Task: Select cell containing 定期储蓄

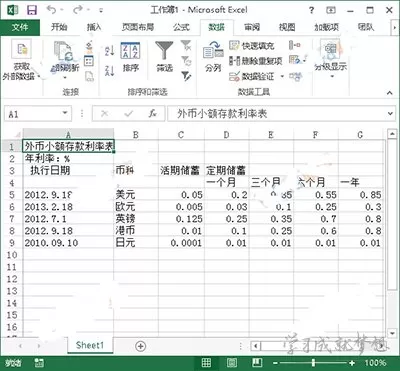Action: tap(226, 171)
